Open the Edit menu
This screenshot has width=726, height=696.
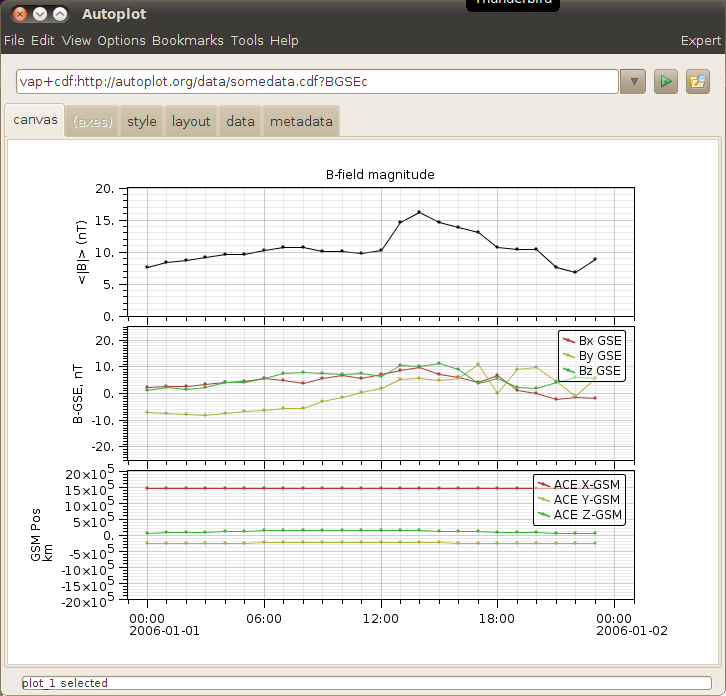pos(42,40)
